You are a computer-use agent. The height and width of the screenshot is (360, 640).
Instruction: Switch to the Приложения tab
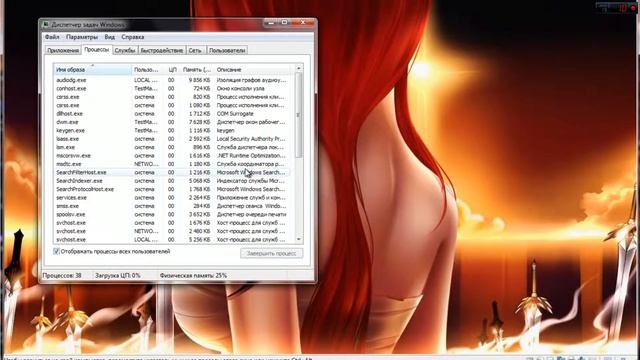(x=63, y=51)
